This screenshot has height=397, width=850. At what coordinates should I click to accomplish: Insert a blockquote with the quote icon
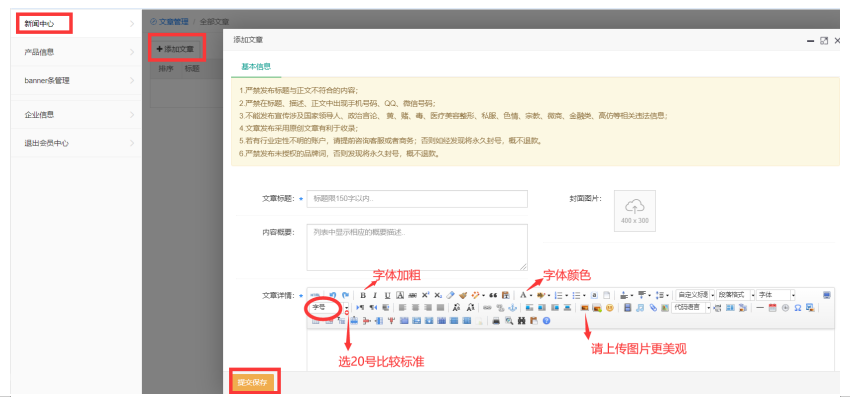click(x=493, y=295)
